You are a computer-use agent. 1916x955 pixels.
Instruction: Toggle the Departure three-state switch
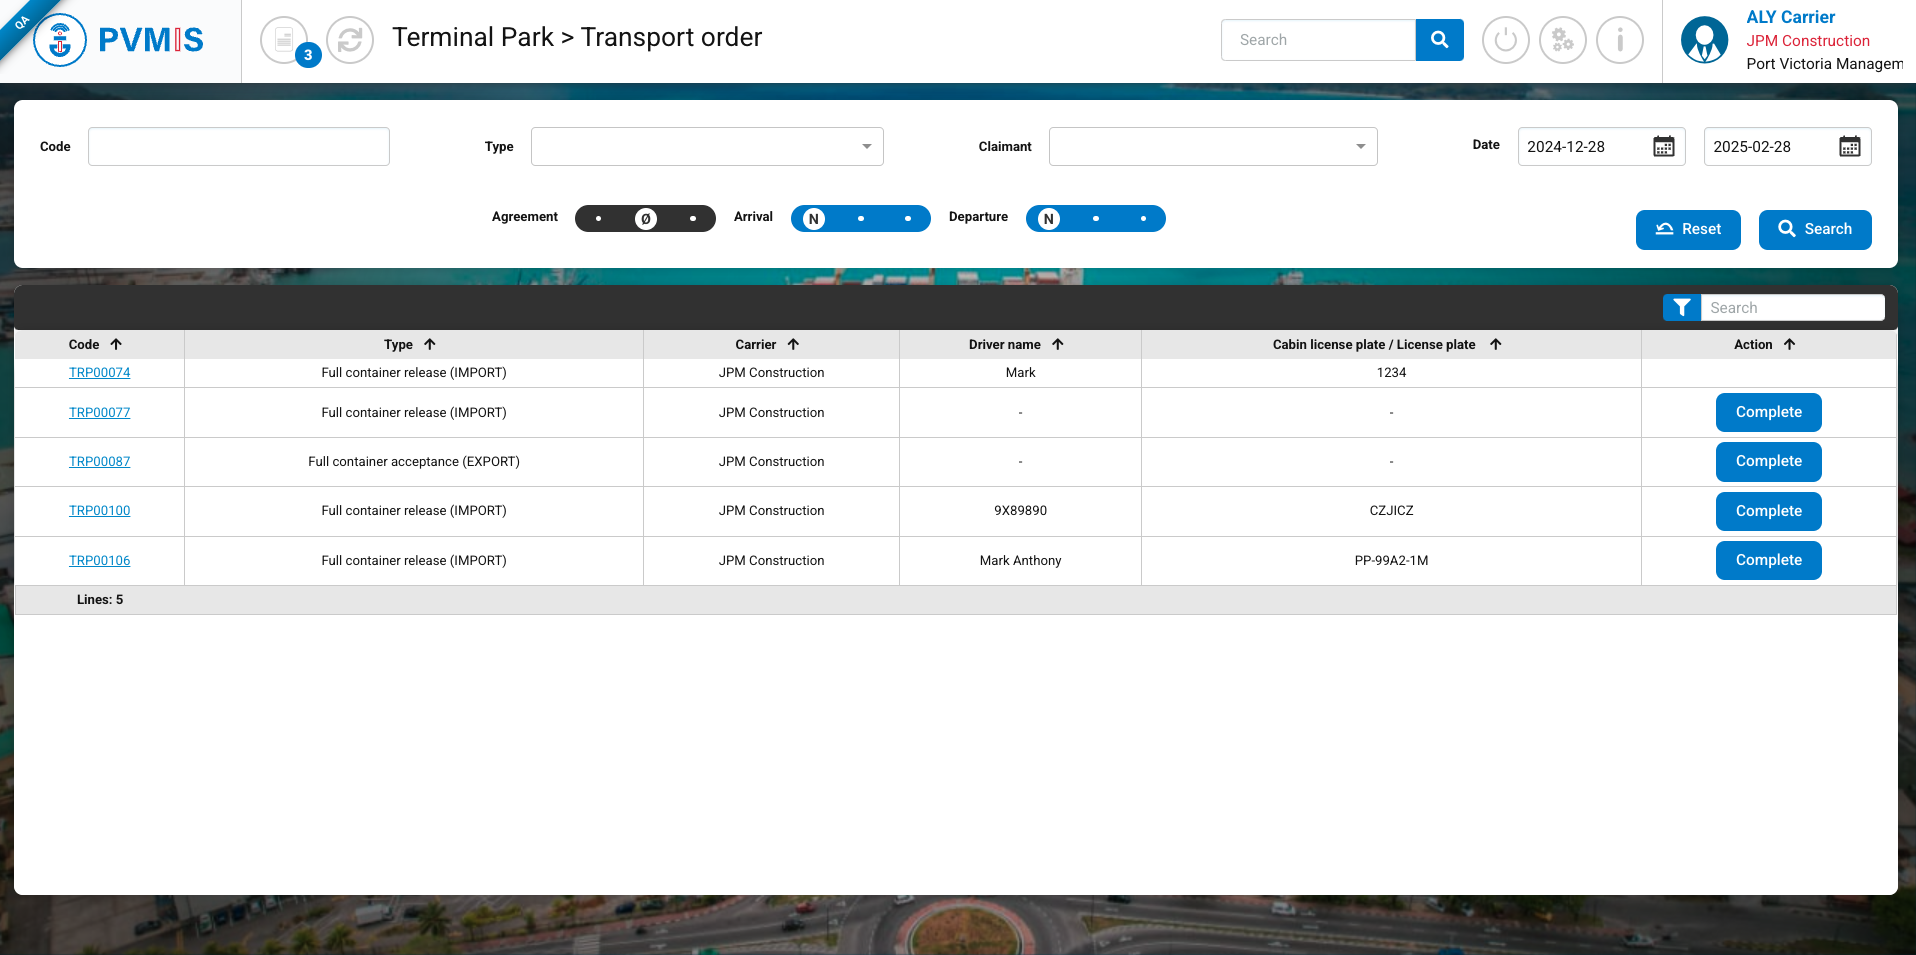pos(1095,218)
